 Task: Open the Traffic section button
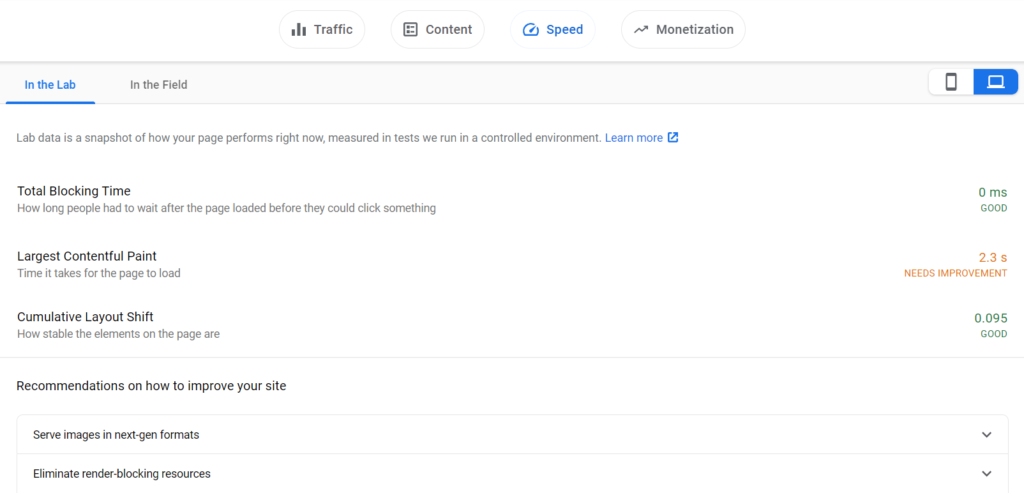[322, 29]
